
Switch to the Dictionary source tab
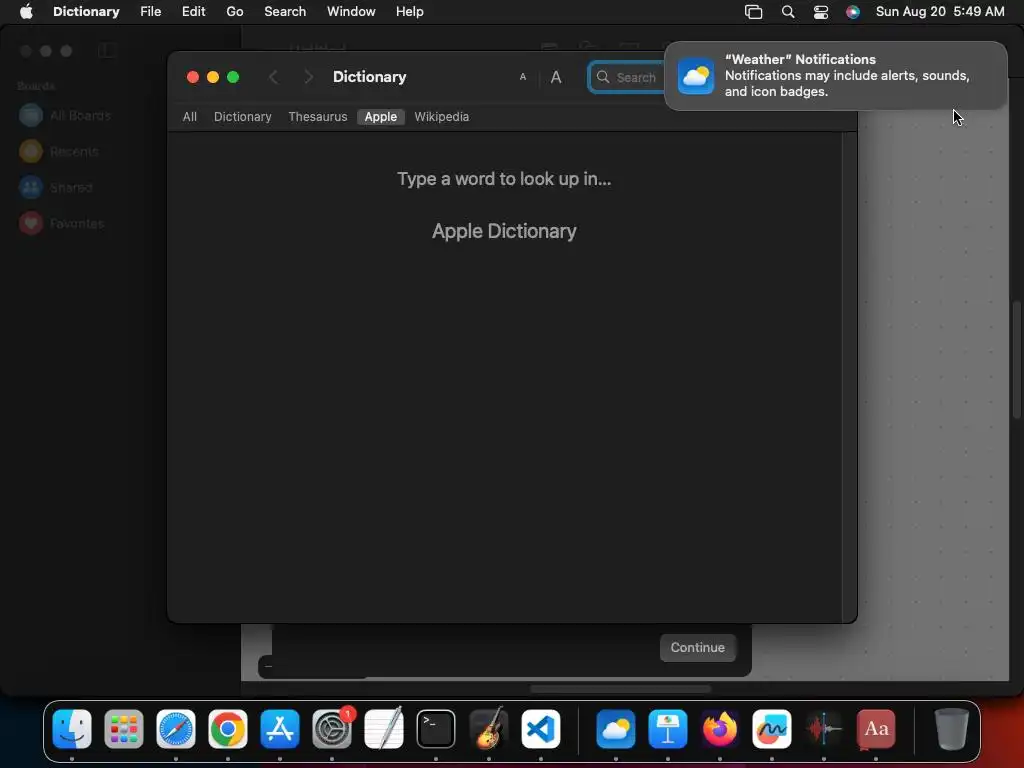[x=242, y=117]
